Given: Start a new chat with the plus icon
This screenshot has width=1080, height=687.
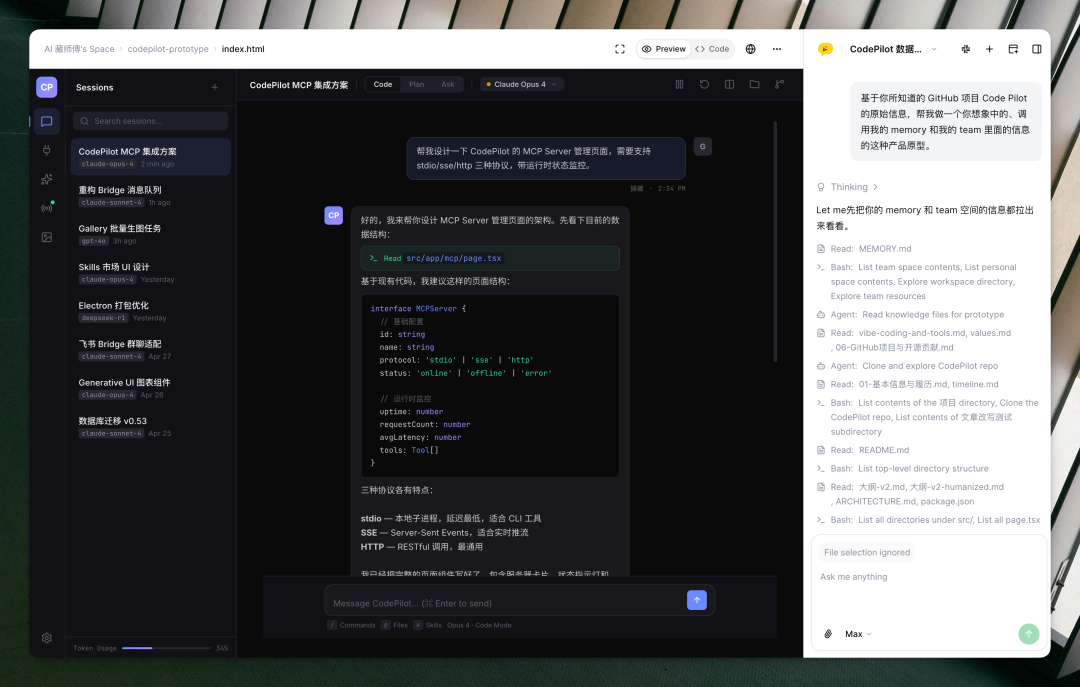Looking at the screenshot, I should tap(989, 48).
